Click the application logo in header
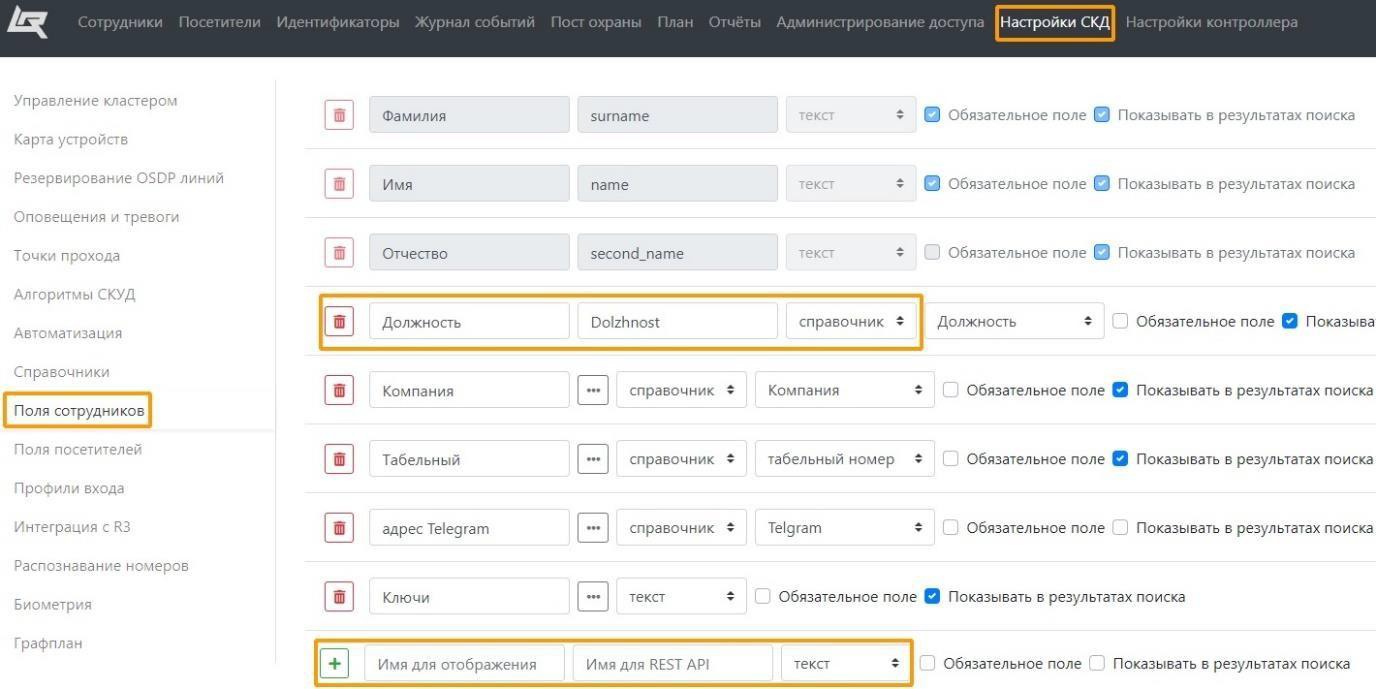The width and height of the screenshot is (1376, 689). (x=27, y=22)
